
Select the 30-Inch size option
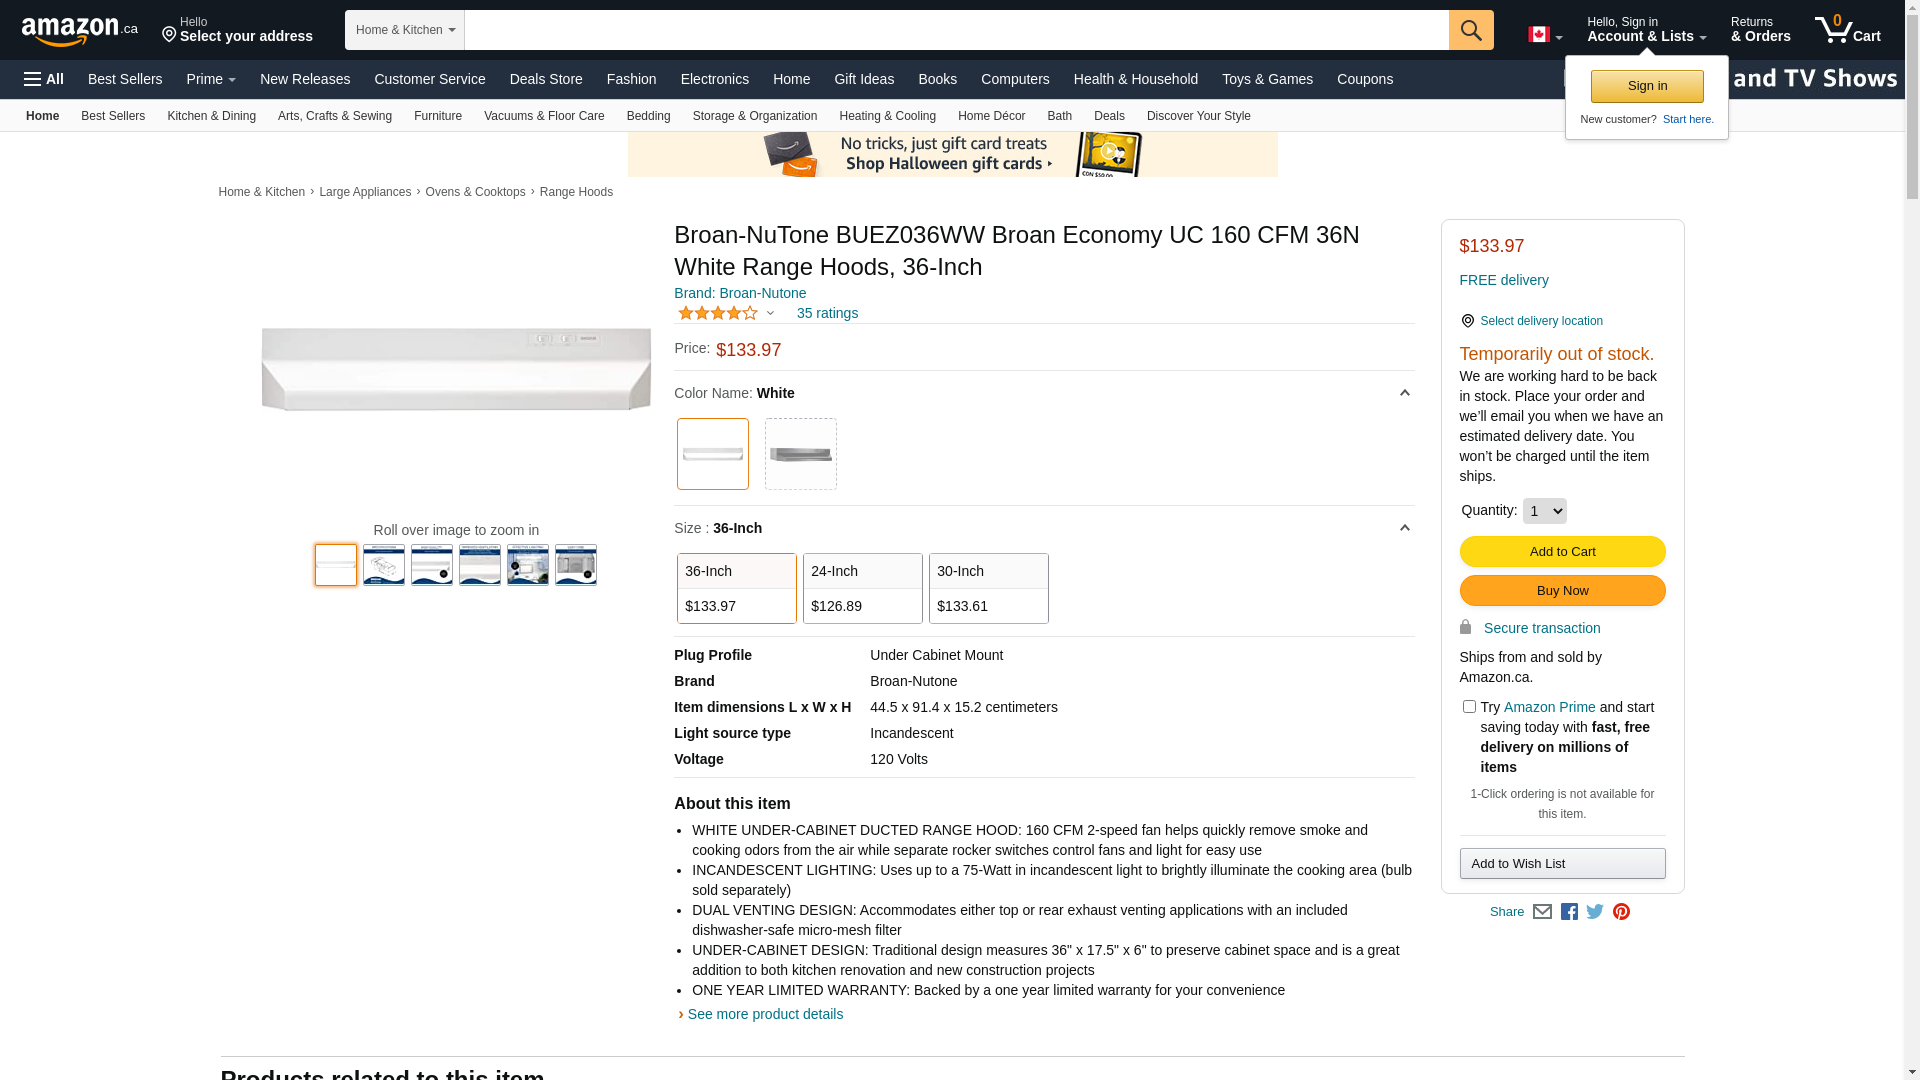tap(988, 588)
